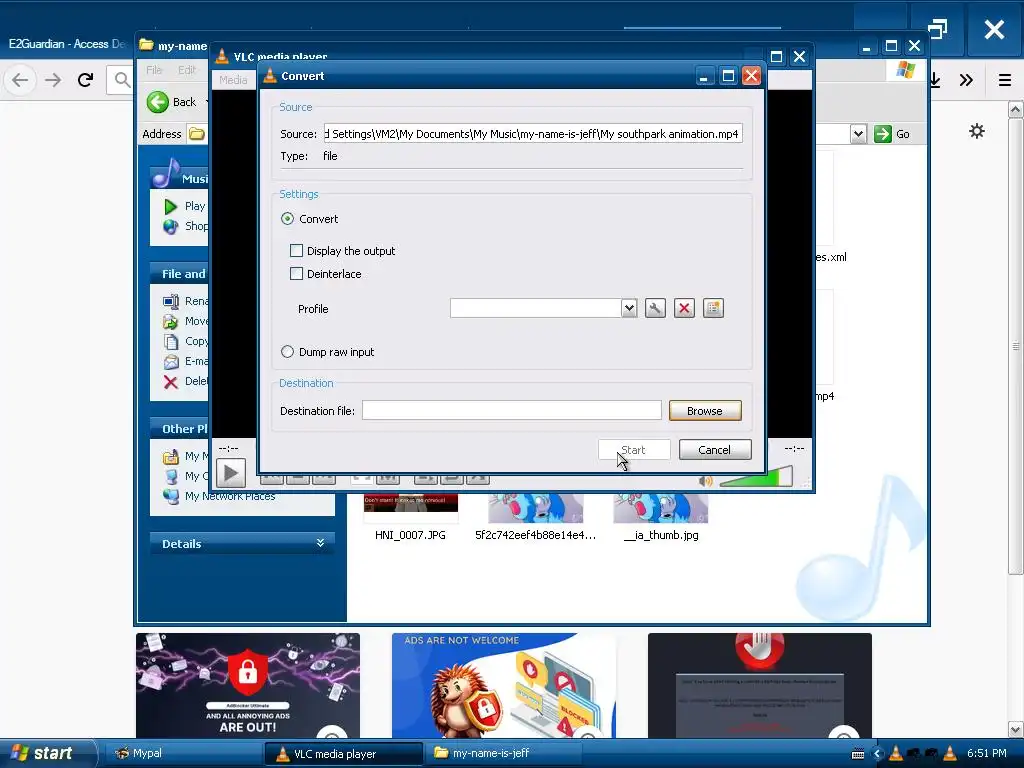
Task: Click Shop for music online icon
Action: pyautogui.click(x=170, y=226)
